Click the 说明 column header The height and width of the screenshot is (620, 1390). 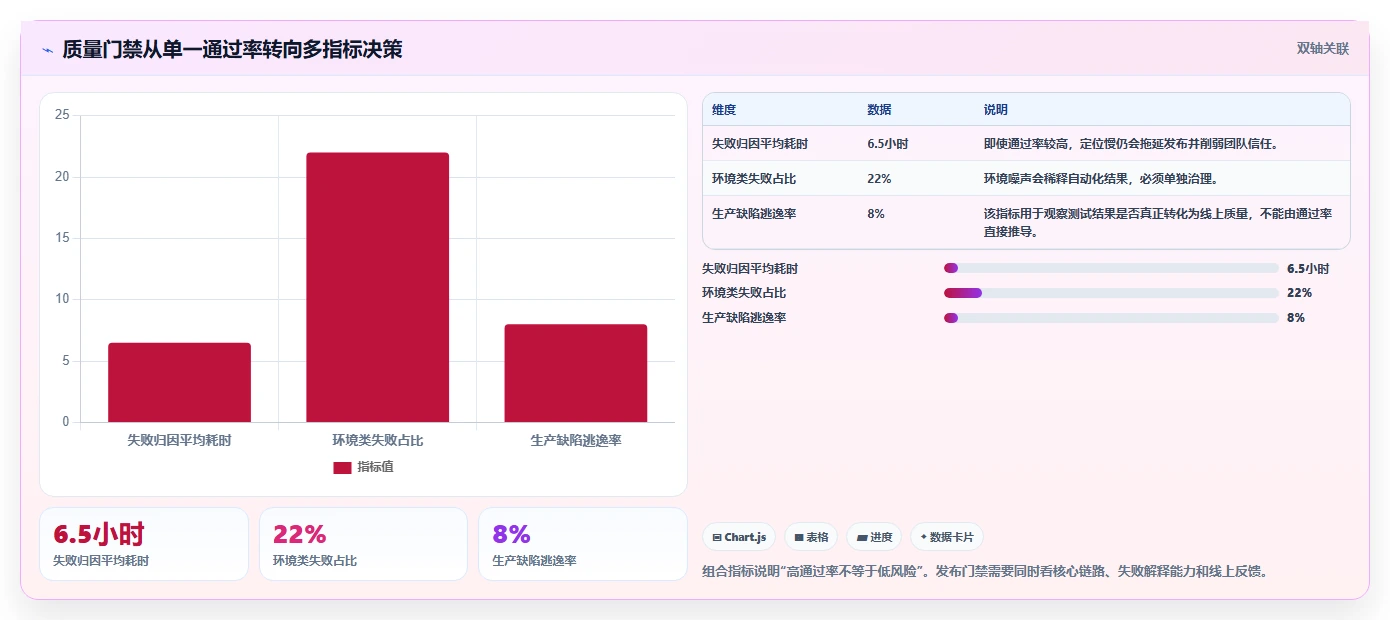pyautogui.click(x=996, y=110)
